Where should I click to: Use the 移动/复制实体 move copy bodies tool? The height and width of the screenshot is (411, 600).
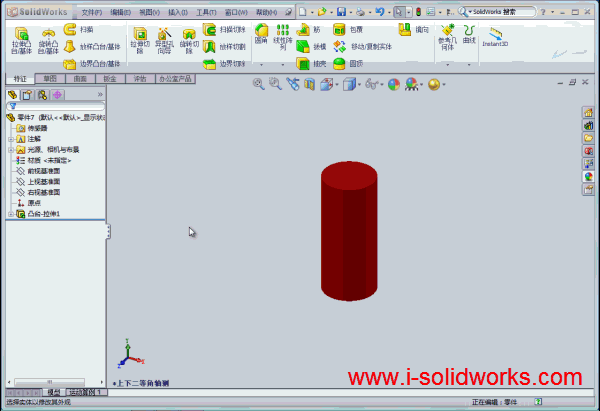point(362,47)
